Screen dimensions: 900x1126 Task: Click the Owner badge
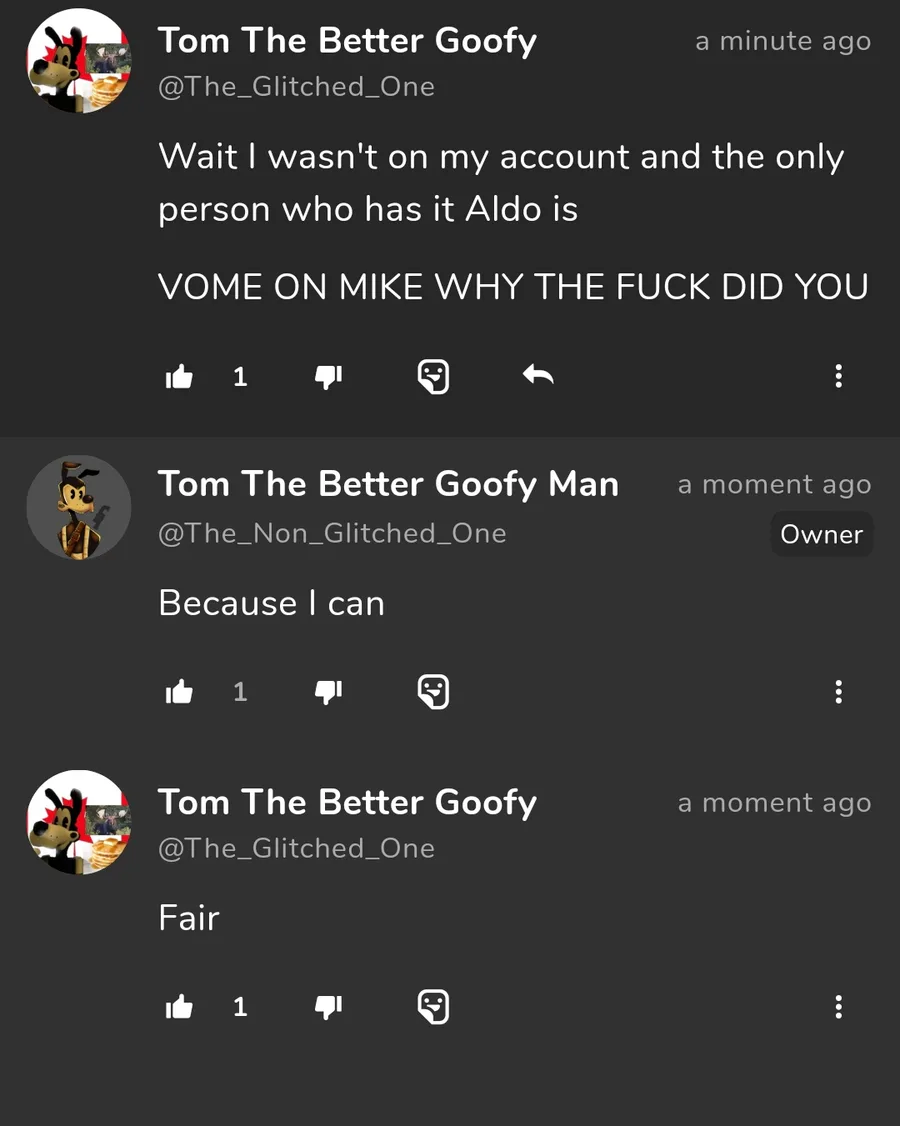(821, 535)
